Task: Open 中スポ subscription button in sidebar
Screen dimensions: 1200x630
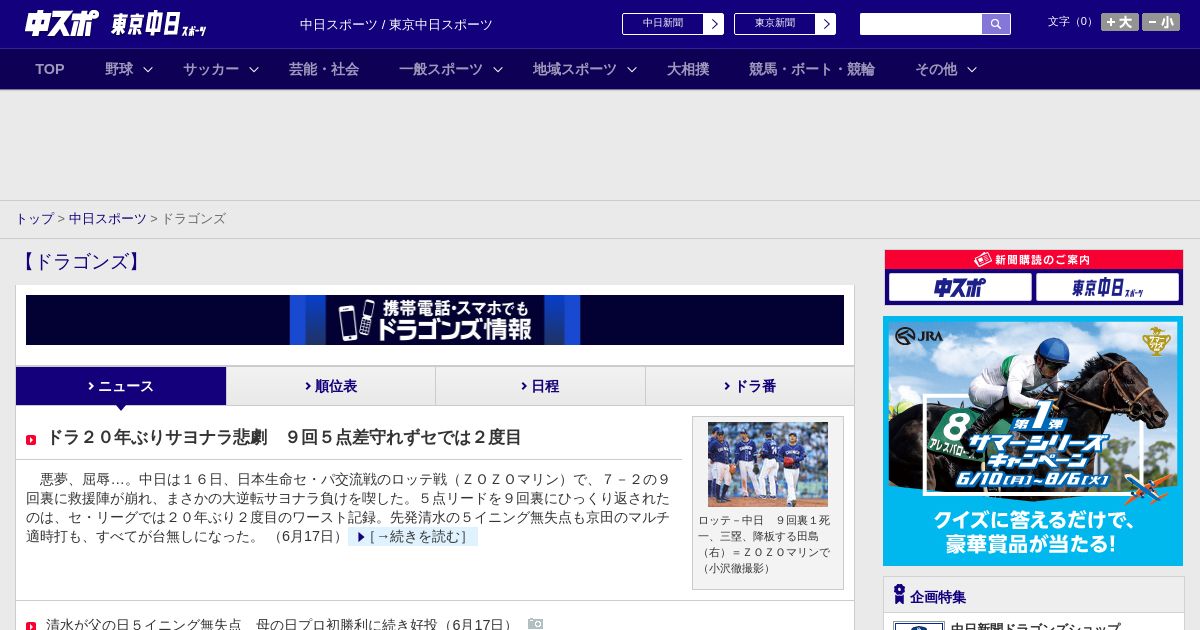Action: [x=960, y=287]
